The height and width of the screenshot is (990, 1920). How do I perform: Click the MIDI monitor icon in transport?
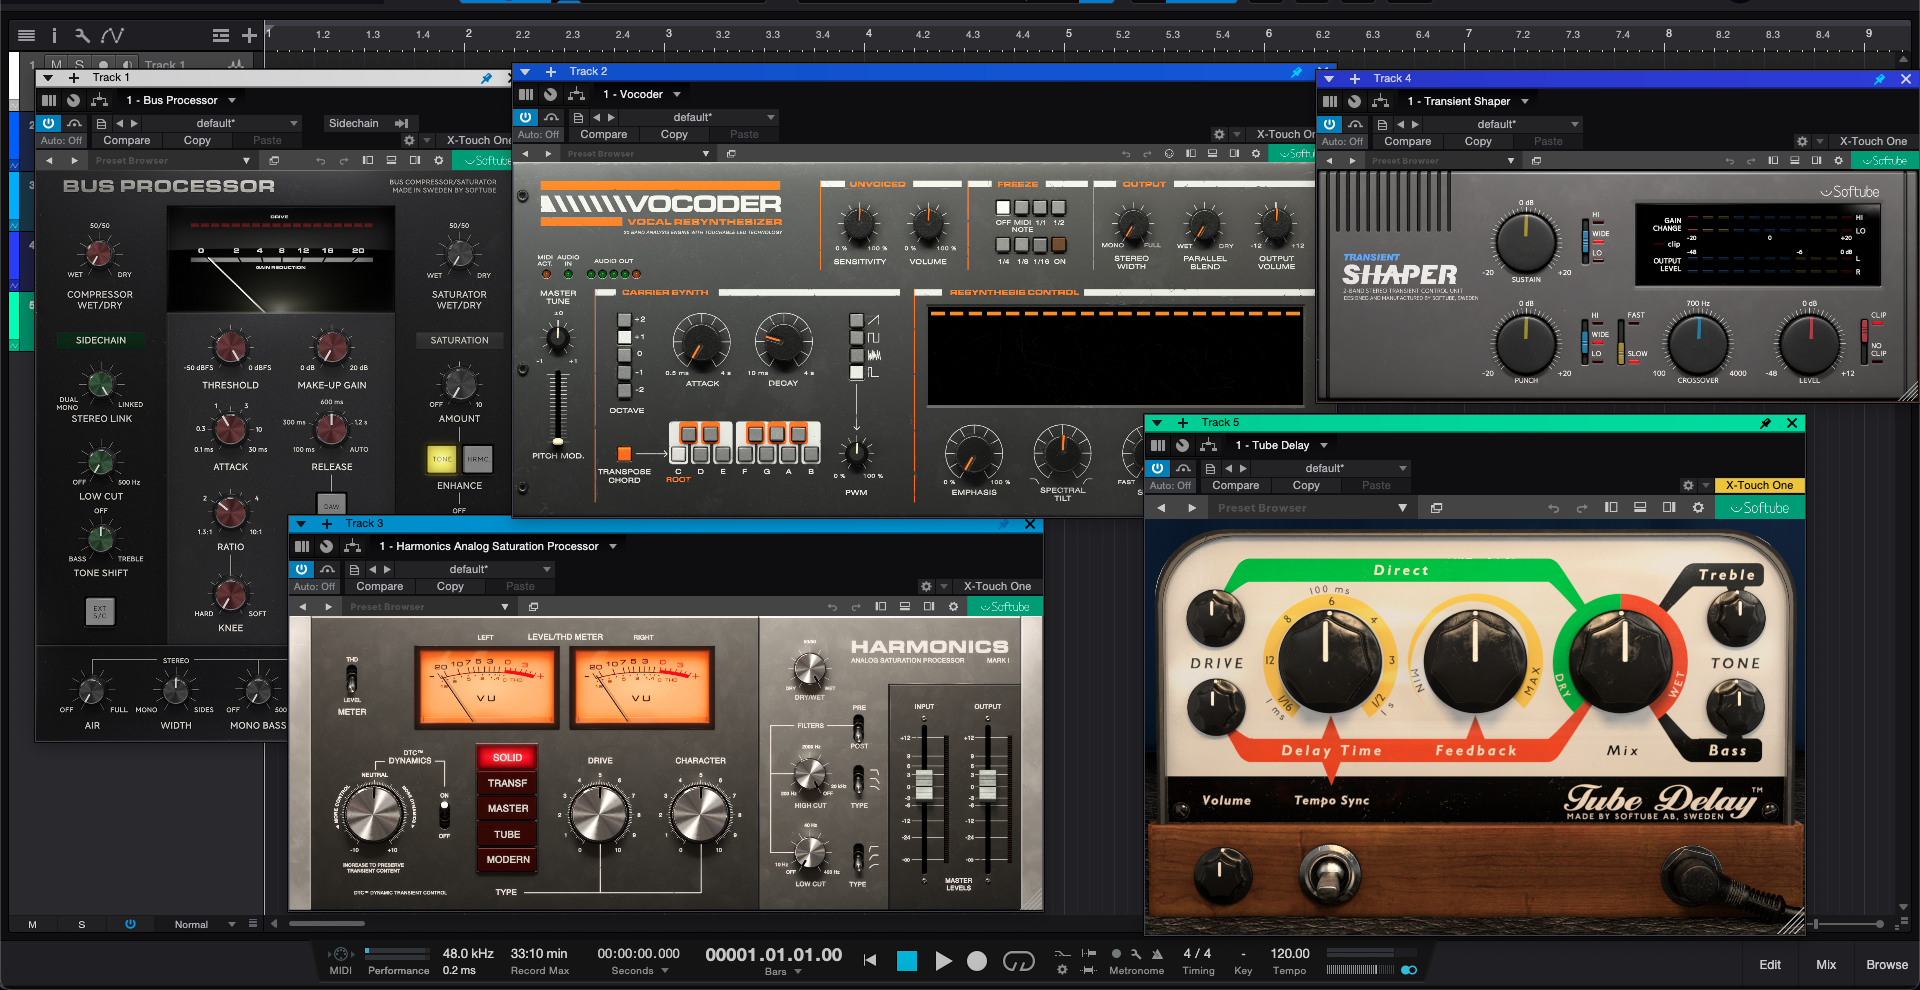(340, 954)
